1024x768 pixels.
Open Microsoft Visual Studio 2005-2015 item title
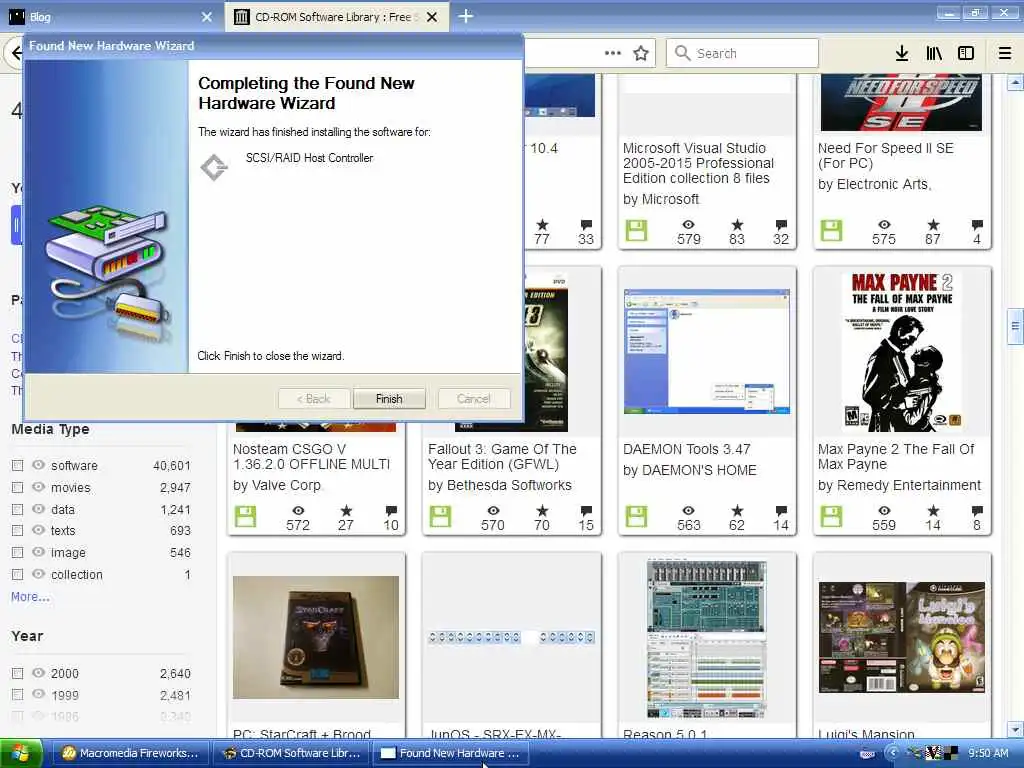coord(698,163)
